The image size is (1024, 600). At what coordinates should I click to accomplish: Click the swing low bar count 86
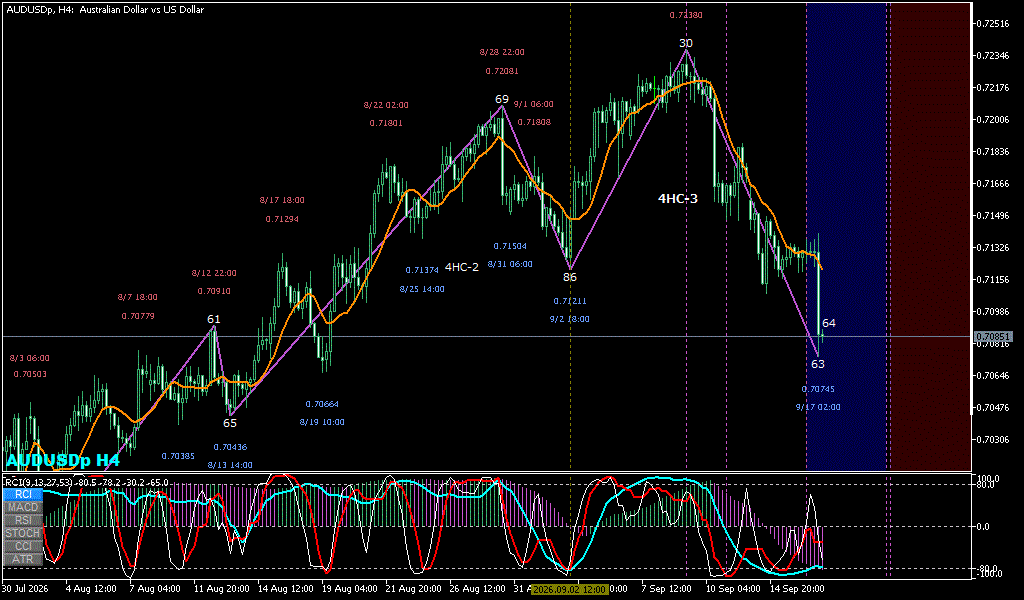point(570,277)
